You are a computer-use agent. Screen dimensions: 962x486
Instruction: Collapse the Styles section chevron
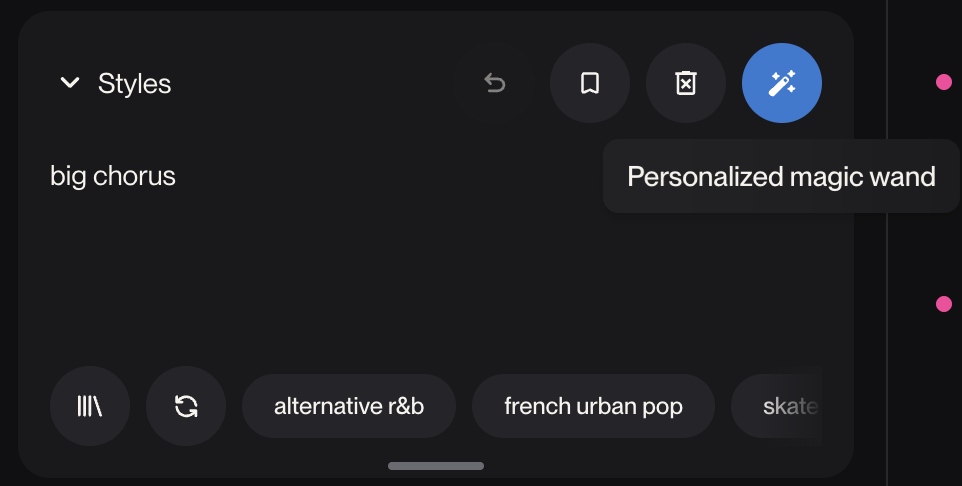click(x=70, y=83)
